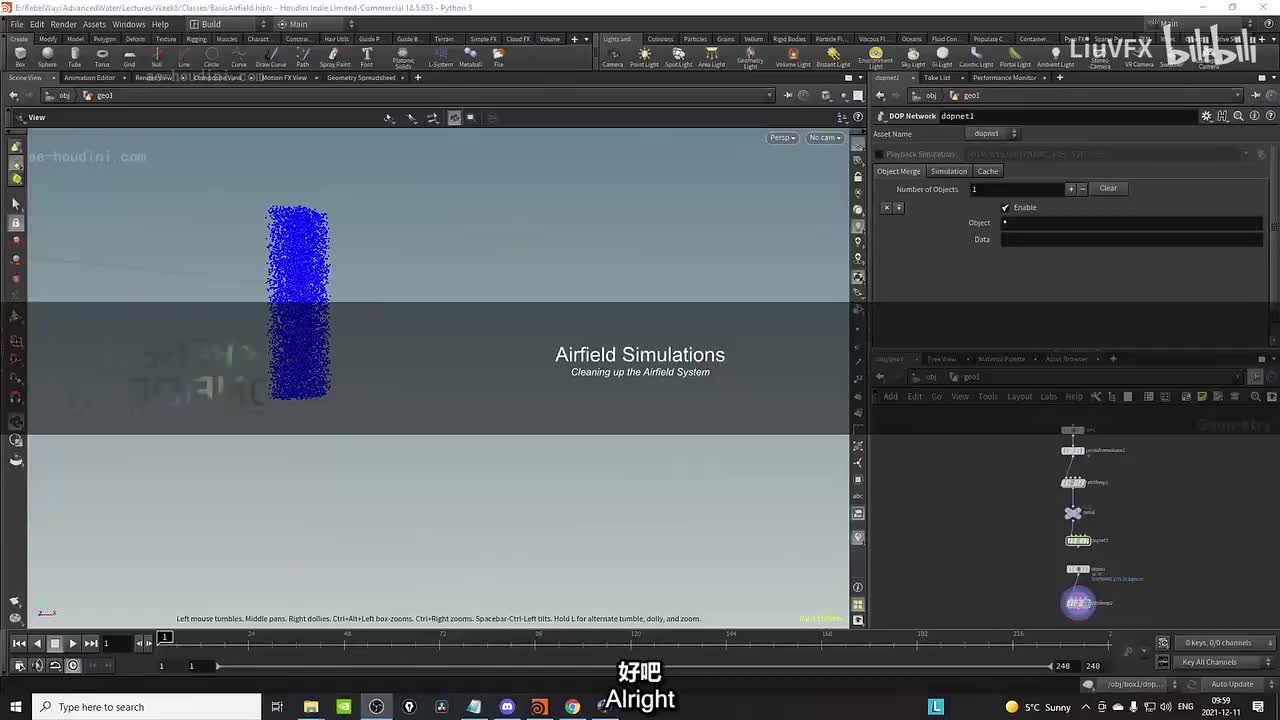Switch to the Simulation parameter tab
Image resolution: width=1280 pixels, height=720 pixels.
tap(949, 171)
